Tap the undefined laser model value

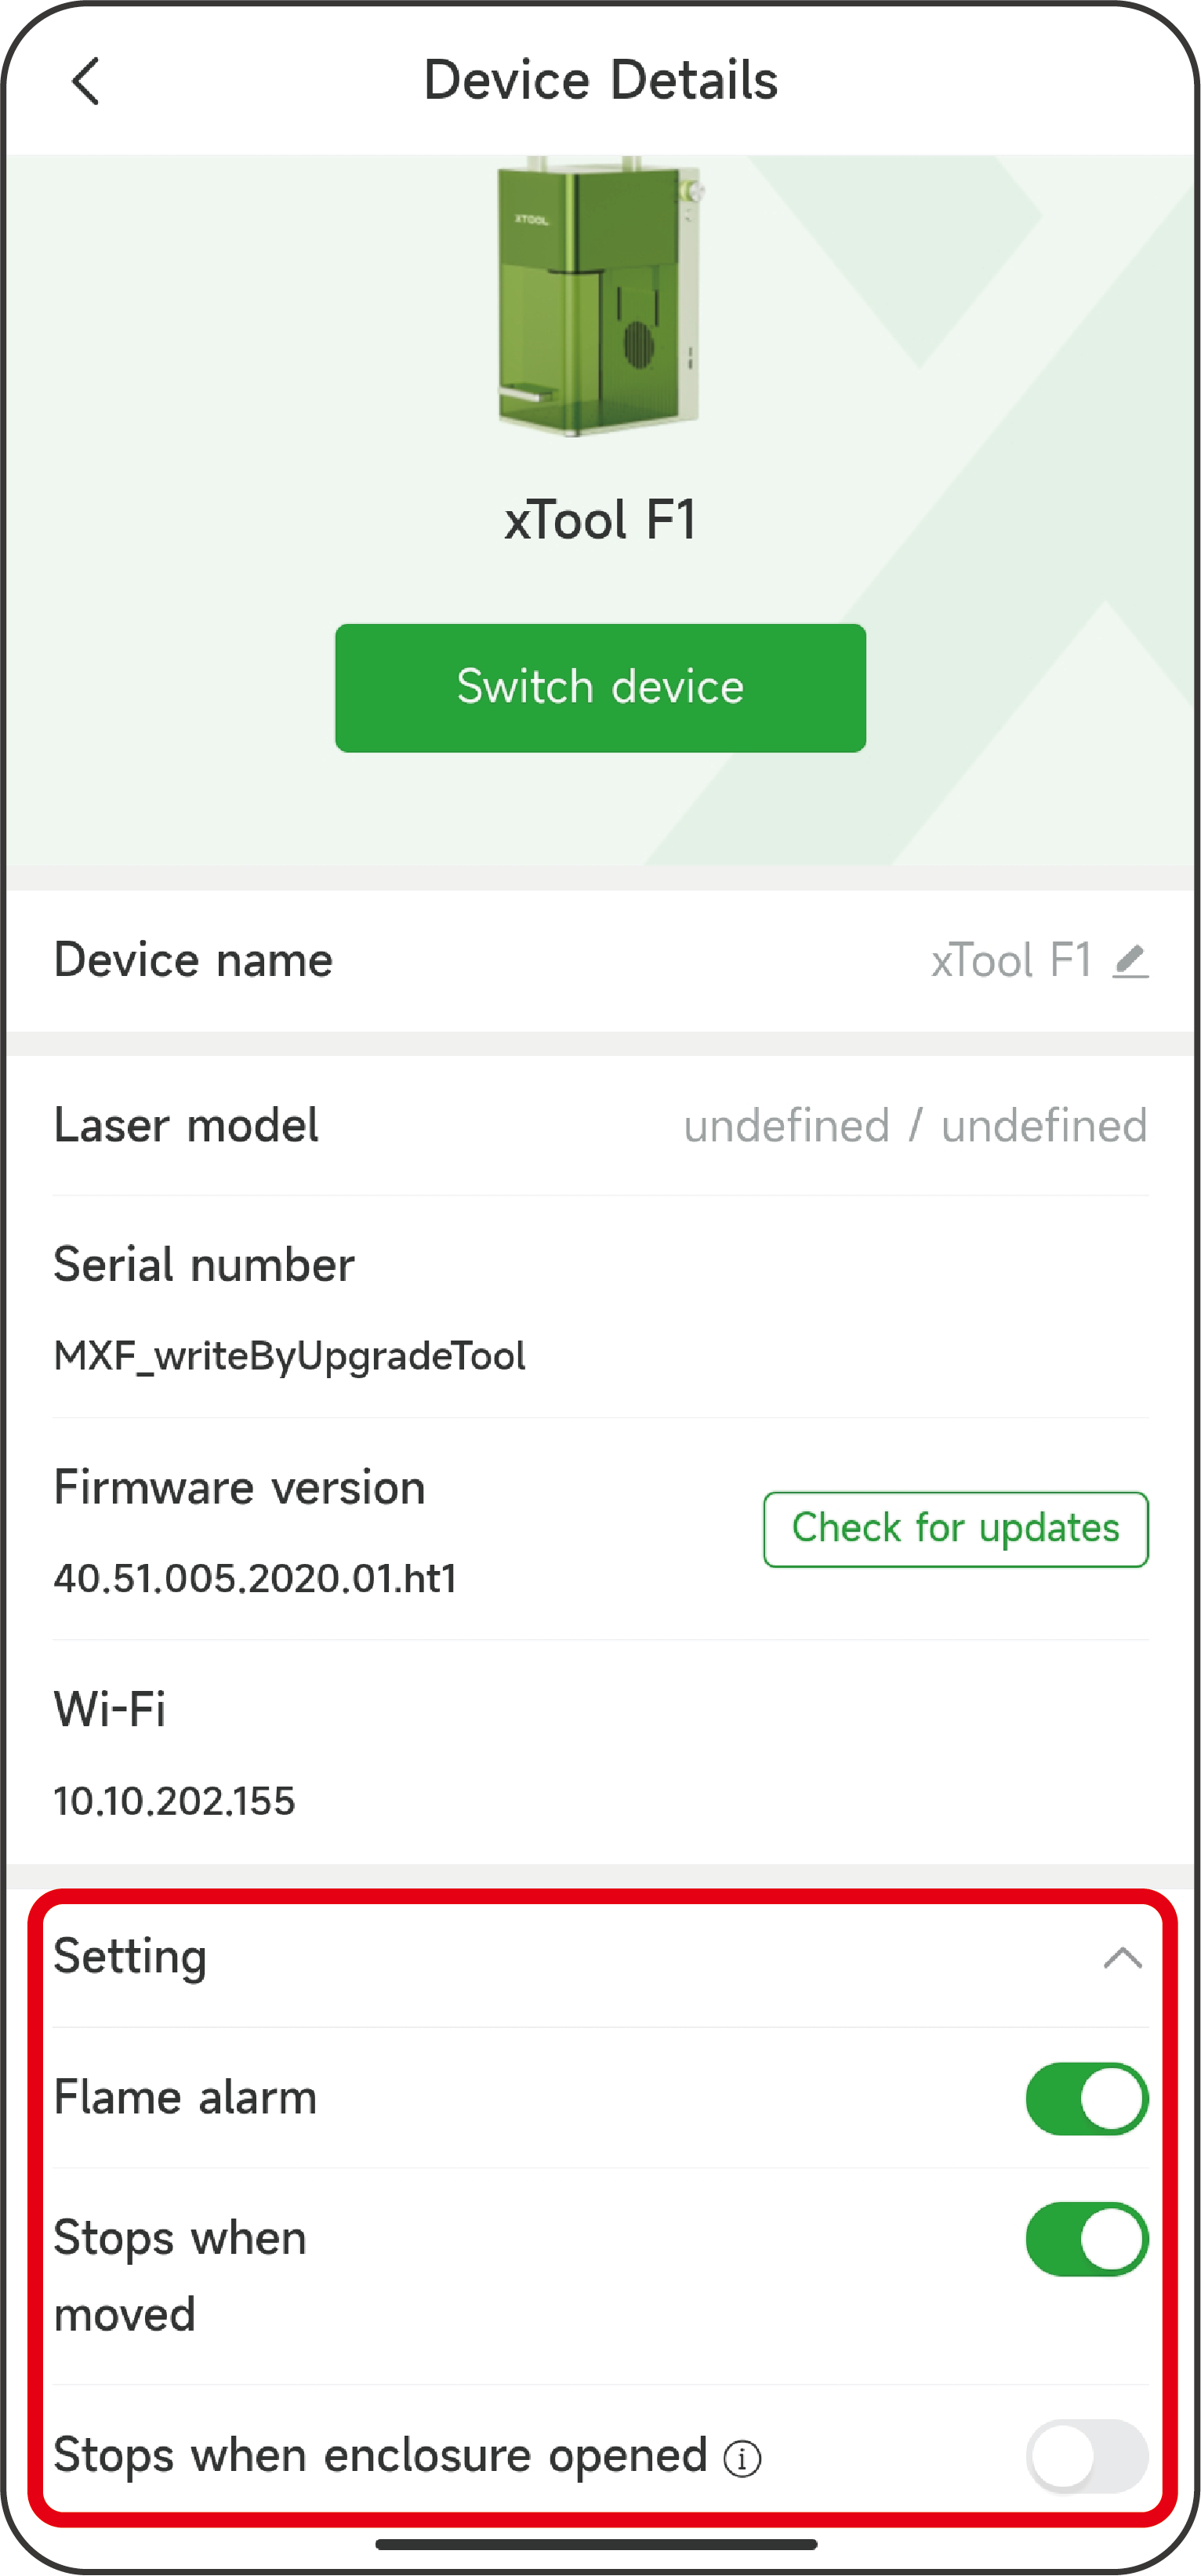[x=915, y=1124]
